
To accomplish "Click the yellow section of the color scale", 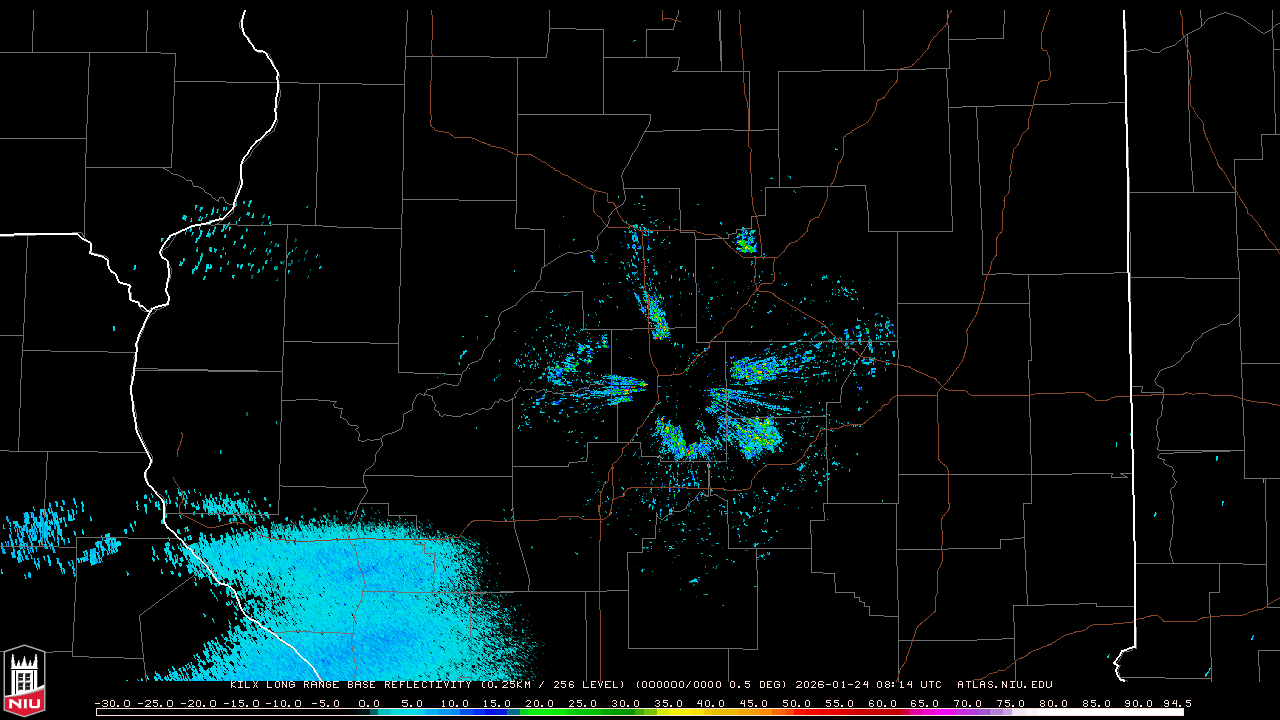I will pyautogui.click(x=710, y=712).
